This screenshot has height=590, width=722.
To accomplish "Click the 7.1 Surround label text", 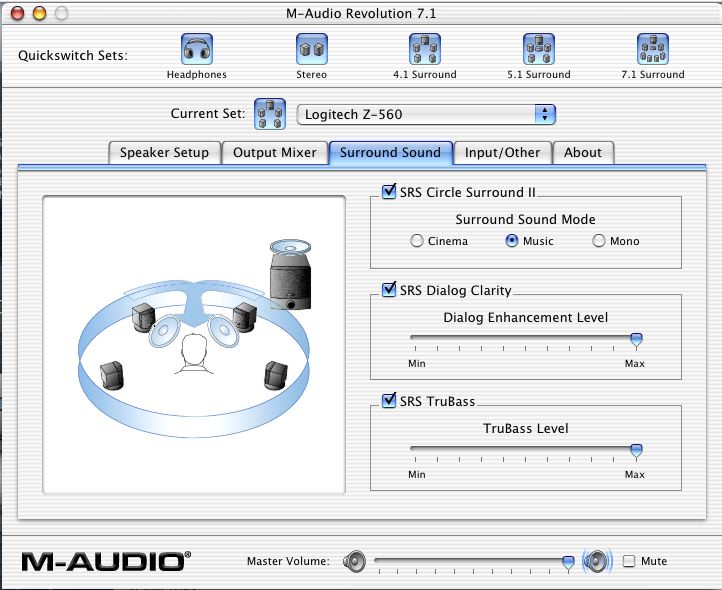I will [x=652, y=75].
